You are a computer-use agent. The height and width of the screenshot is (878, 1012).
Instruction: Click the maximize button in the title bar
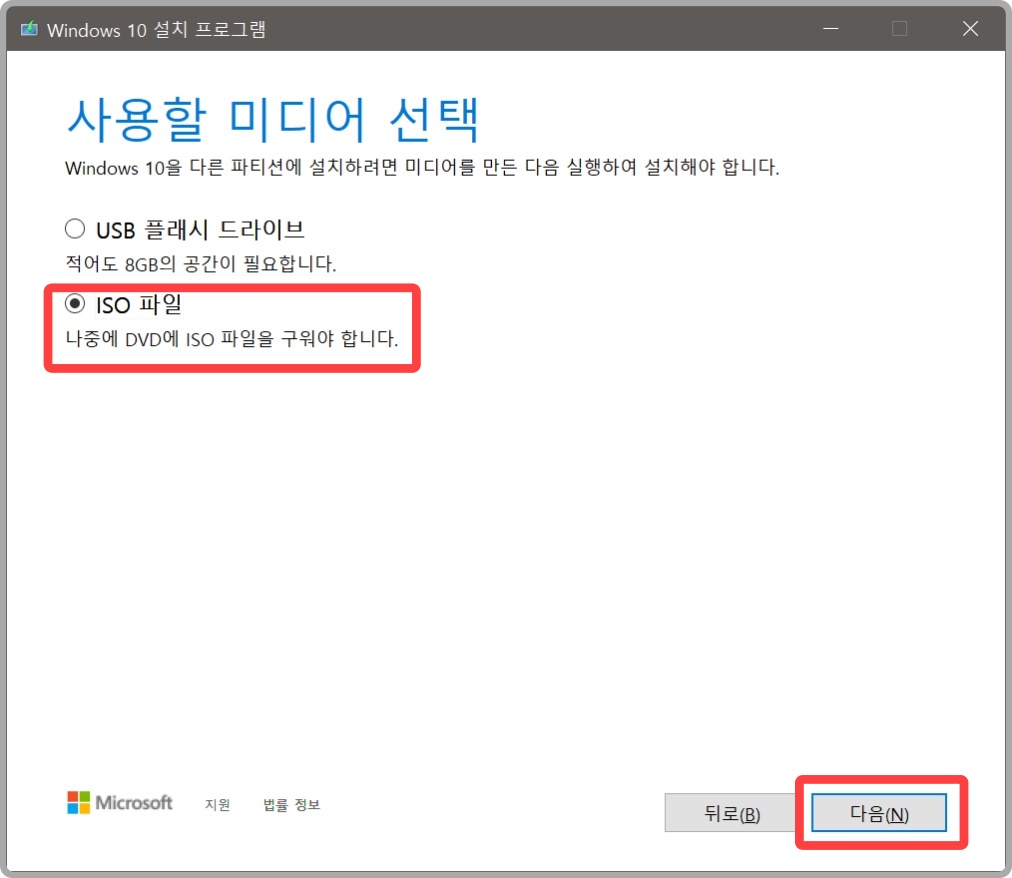[899, 29]
